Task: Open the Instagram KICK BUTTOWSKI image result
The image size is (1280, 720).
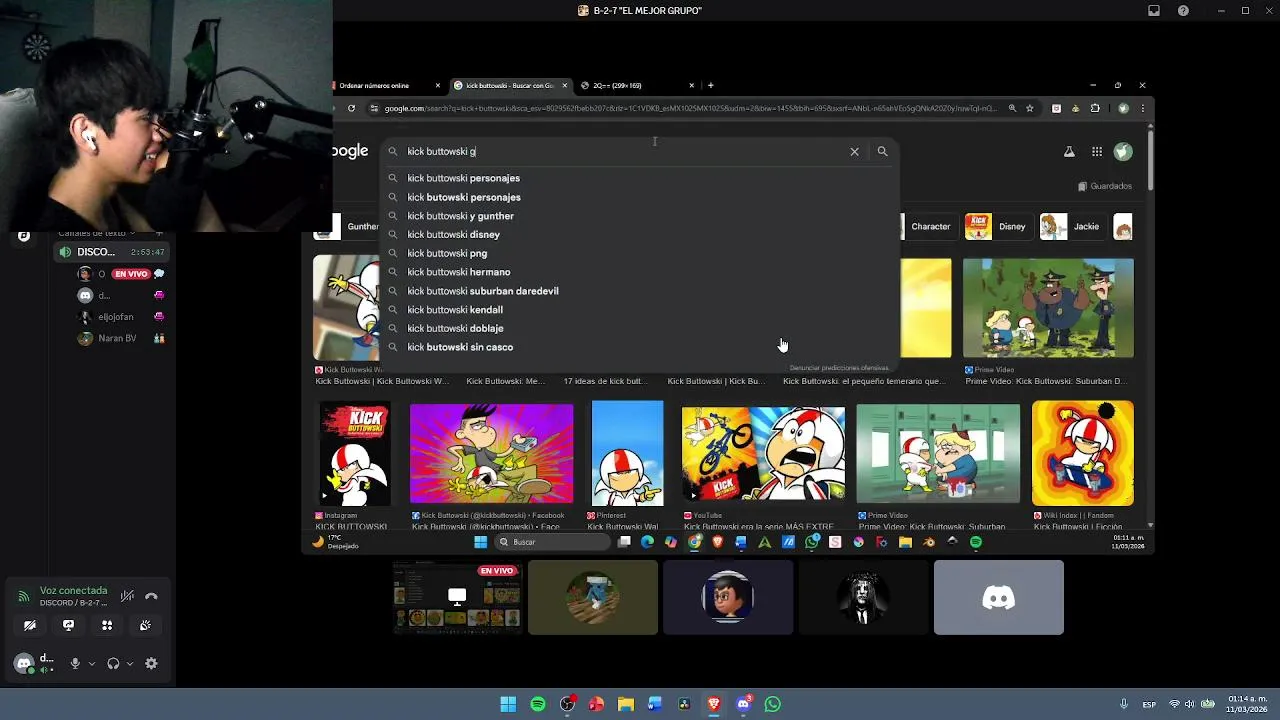Action: [x=354, y=453]
